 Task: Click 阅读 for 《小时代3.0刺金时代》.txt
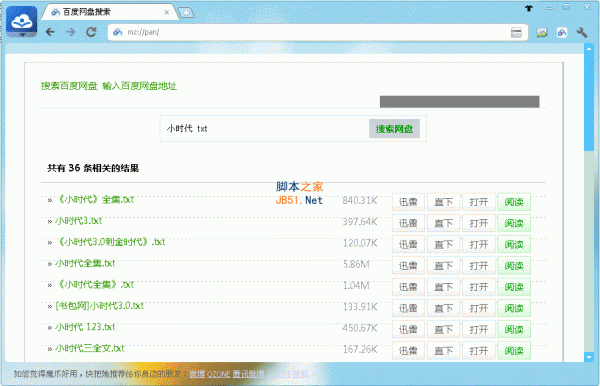514,244
